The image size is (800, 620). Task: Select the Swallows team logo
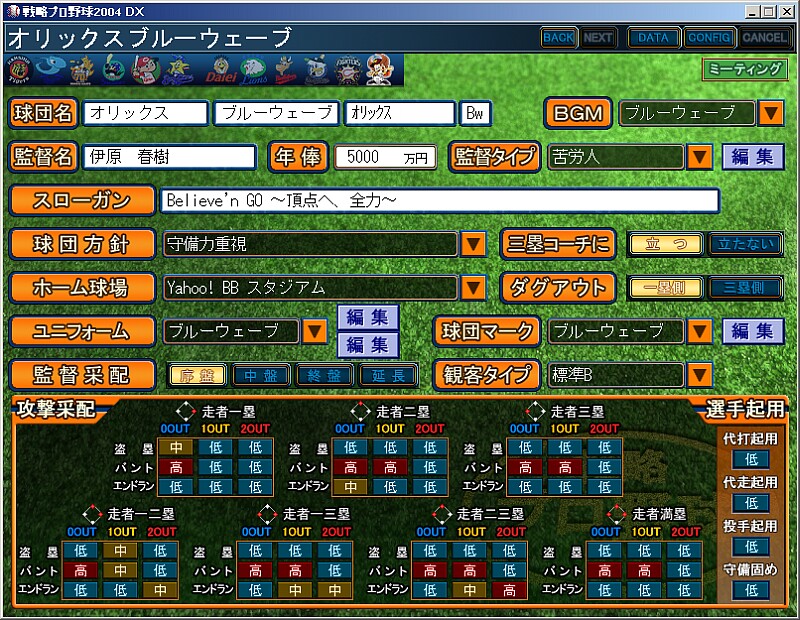113,70
